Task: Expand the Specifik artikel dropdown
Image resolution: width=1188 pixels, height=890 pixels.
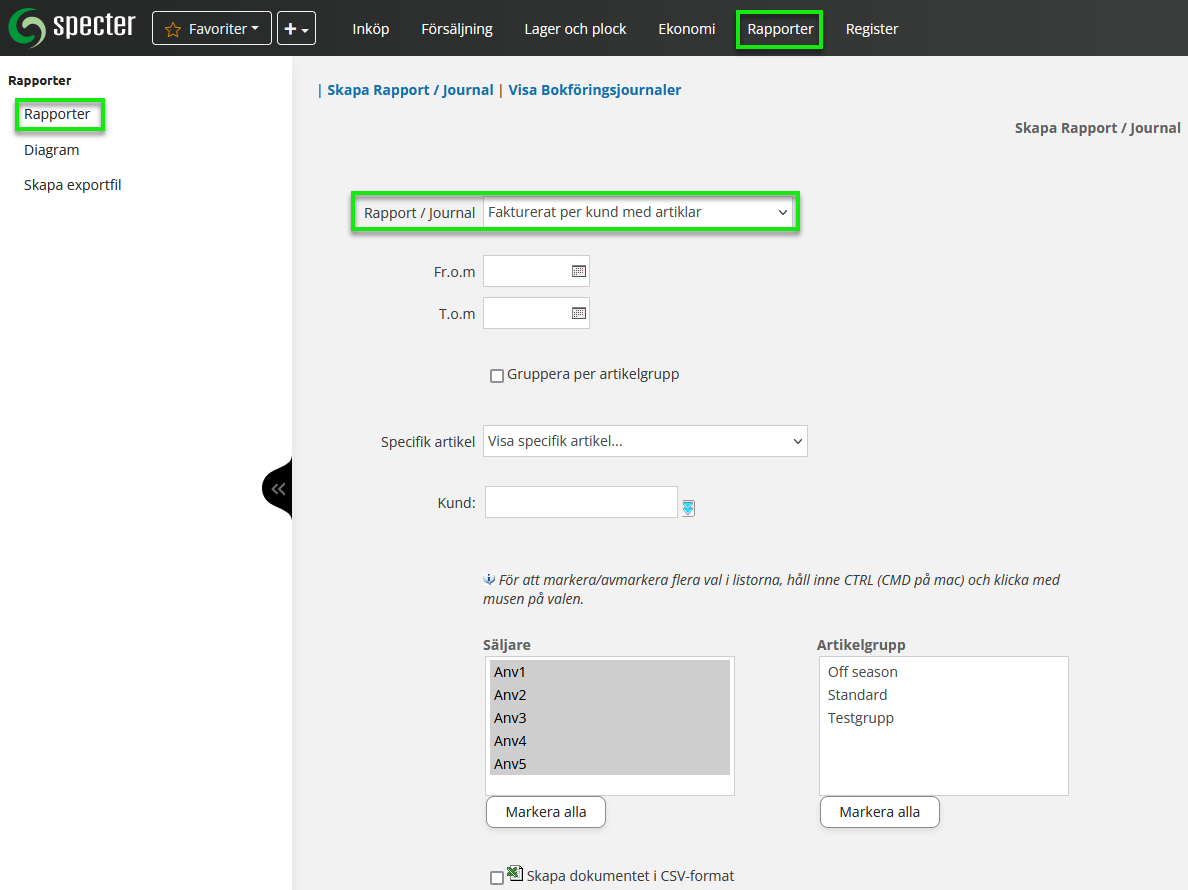Action: point(645,441)
